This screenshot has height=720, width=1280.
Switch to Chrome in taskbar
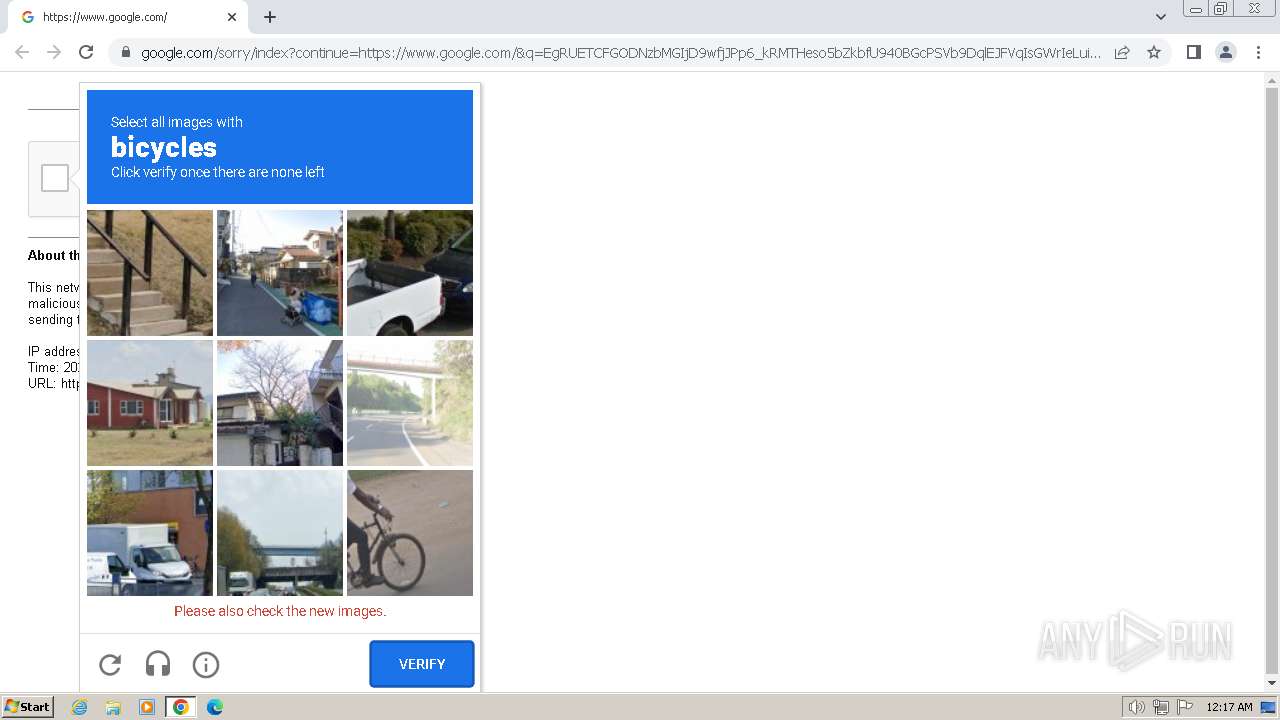[x=180, y=707]
